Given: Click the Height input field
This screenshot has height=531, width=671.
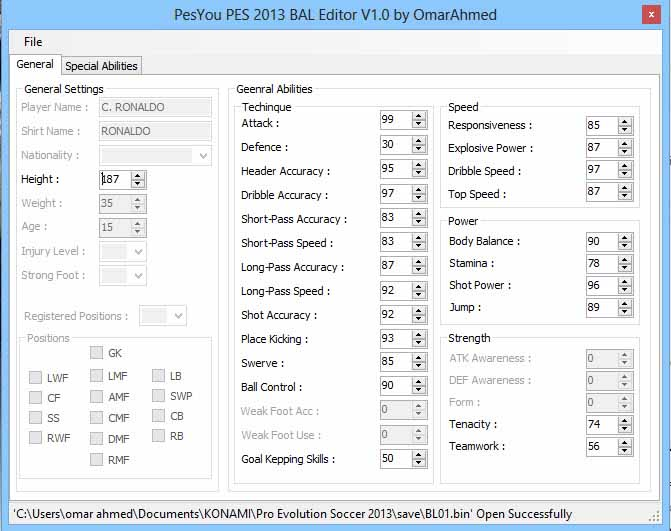Looking at the screenshot, I should point(115,179).
